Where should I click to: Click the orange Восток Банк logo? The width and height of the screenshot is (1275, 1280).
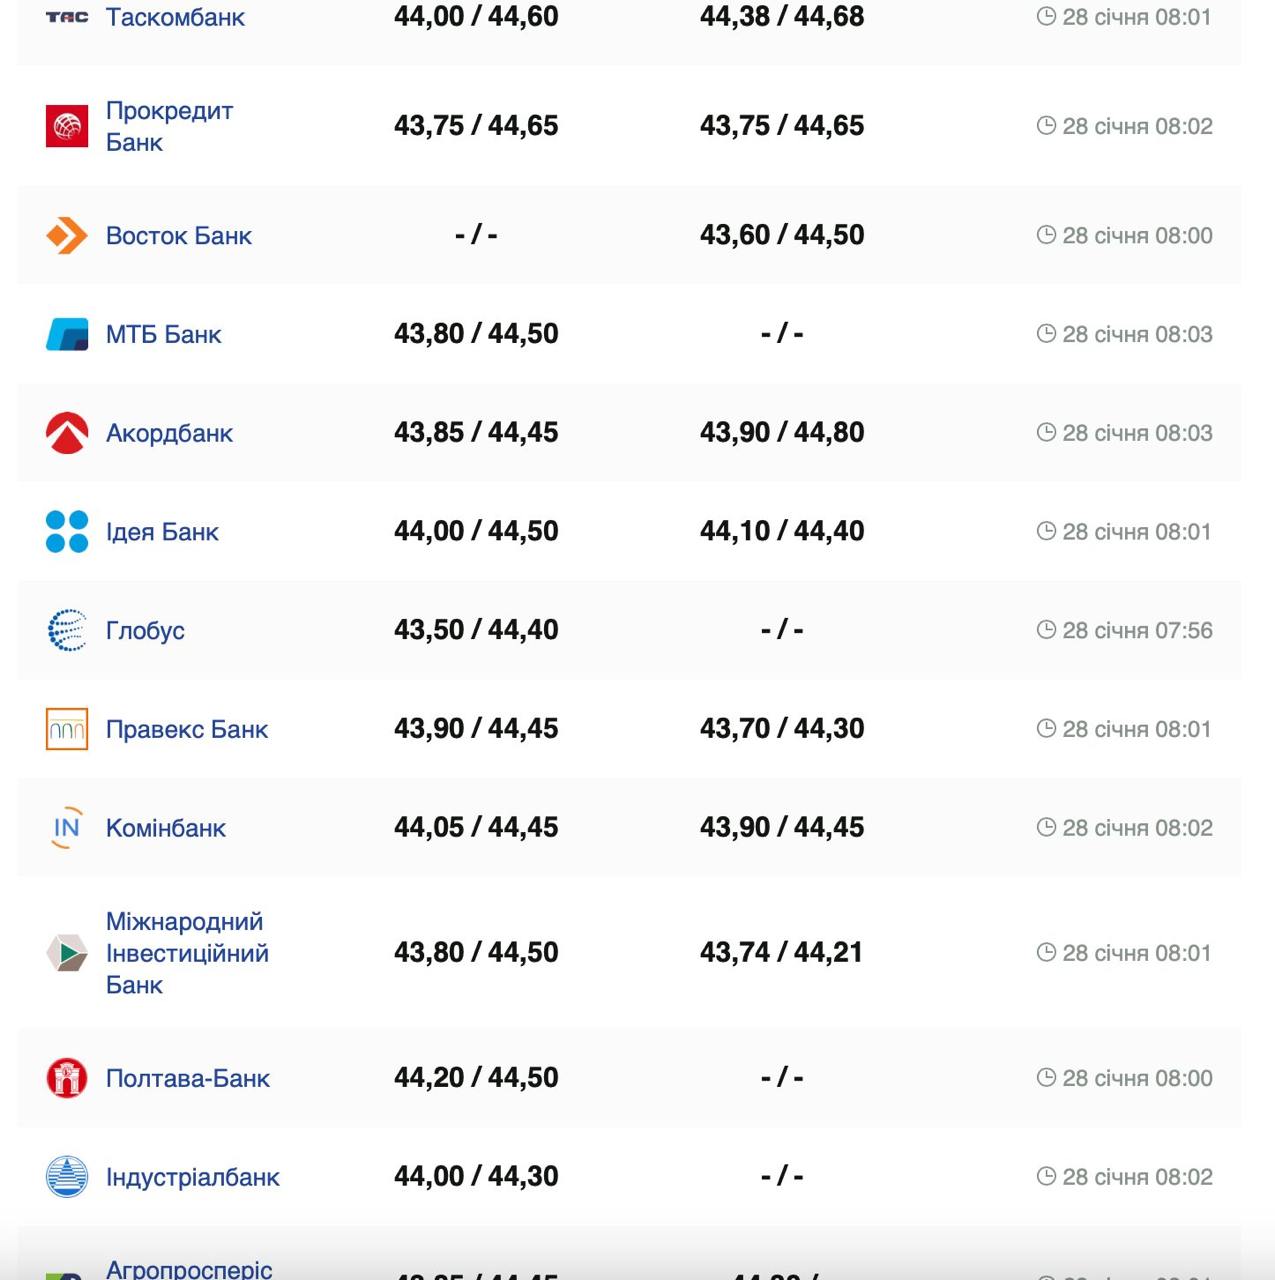coord(67,236)
